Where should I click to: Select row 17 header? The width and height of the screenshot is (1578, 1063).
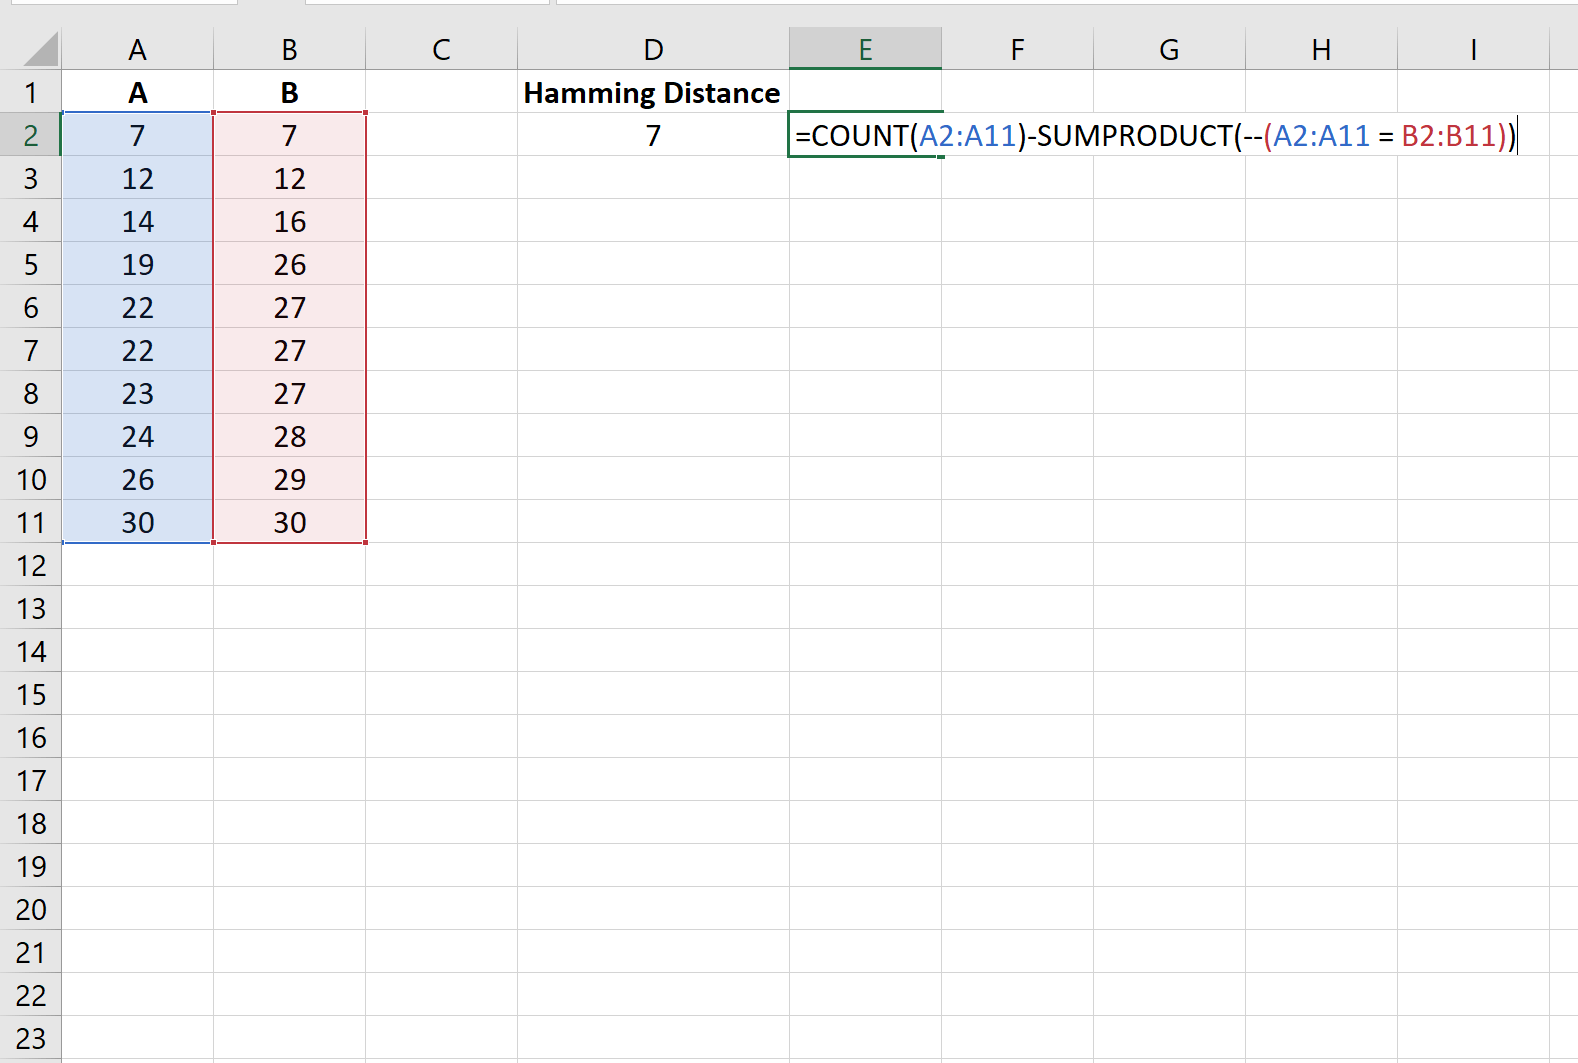pos(31,780)
